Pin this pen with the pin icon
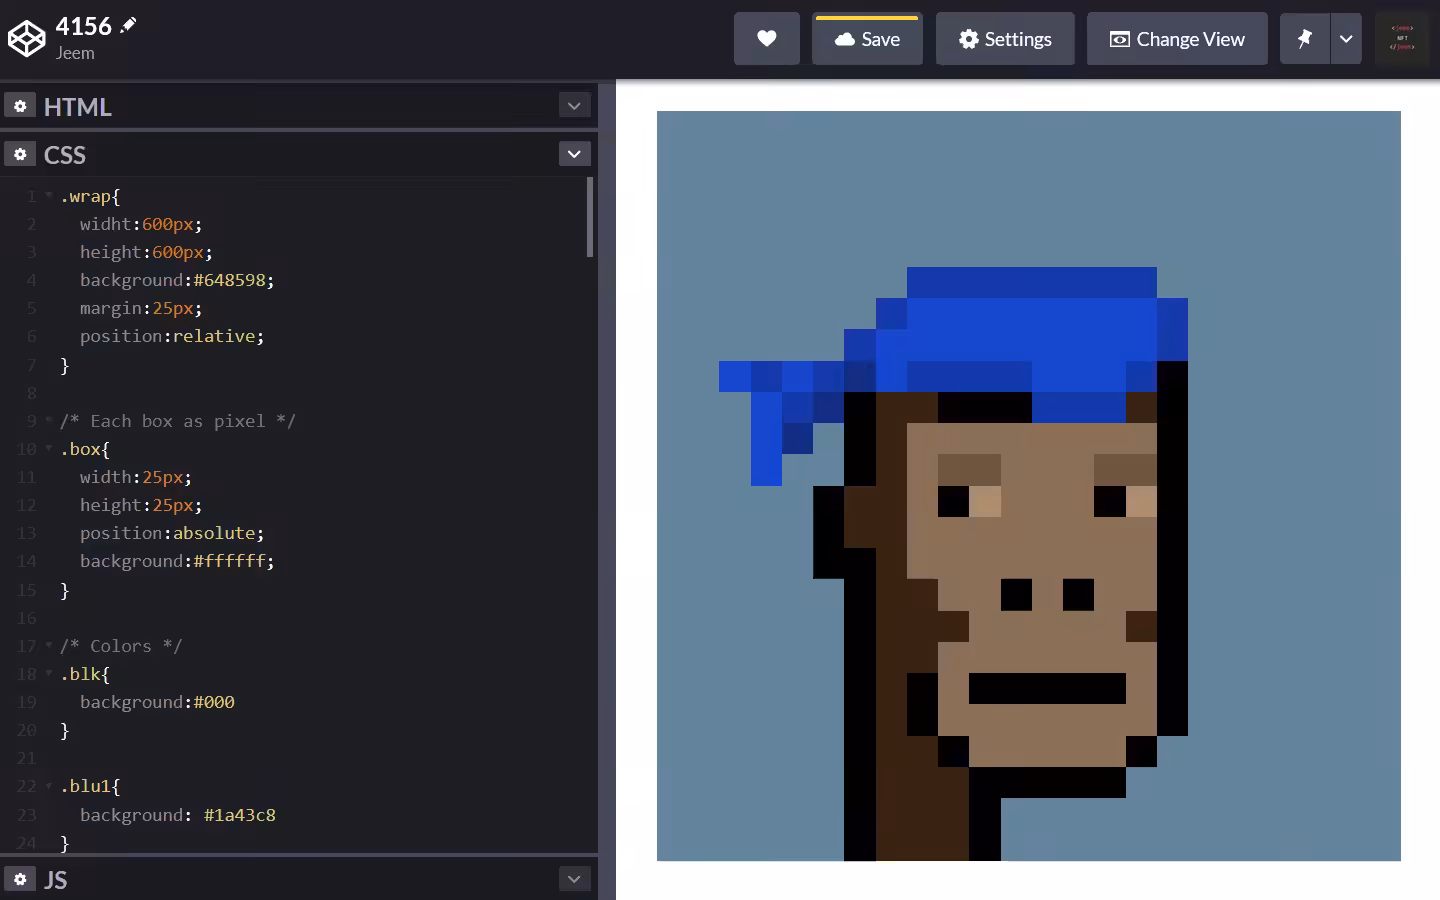1440x900 pixels. tap(1305, 39)
